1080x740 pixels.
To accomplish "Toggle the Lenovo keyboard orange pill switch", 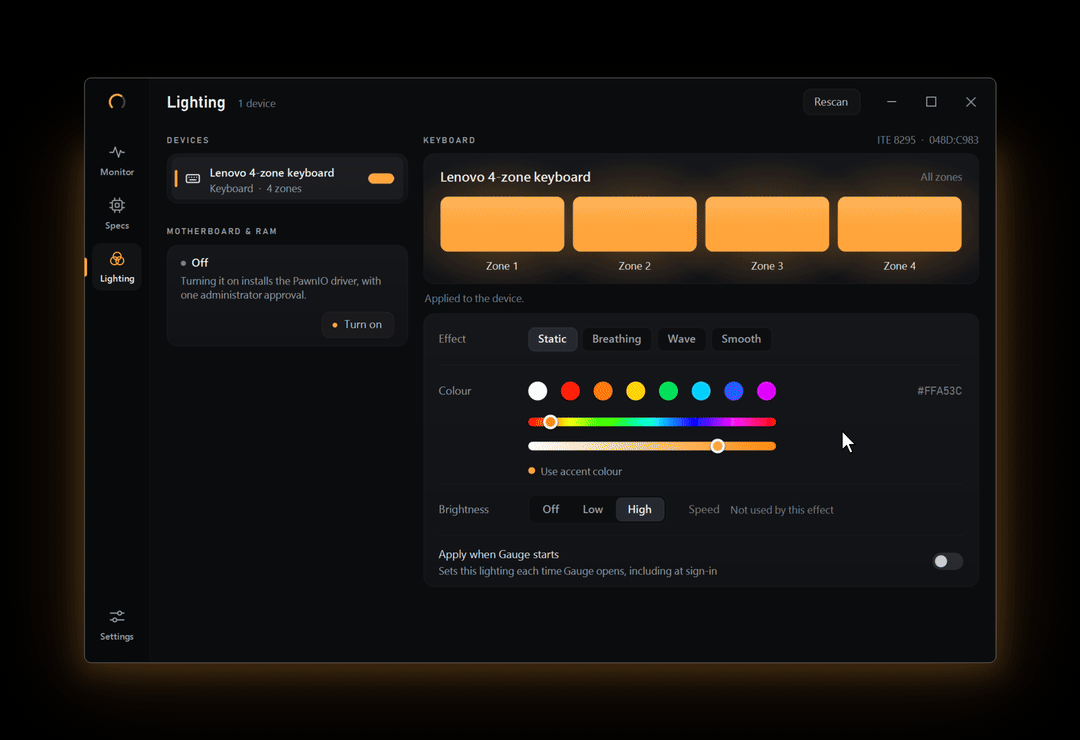I will tap(381, 178).
